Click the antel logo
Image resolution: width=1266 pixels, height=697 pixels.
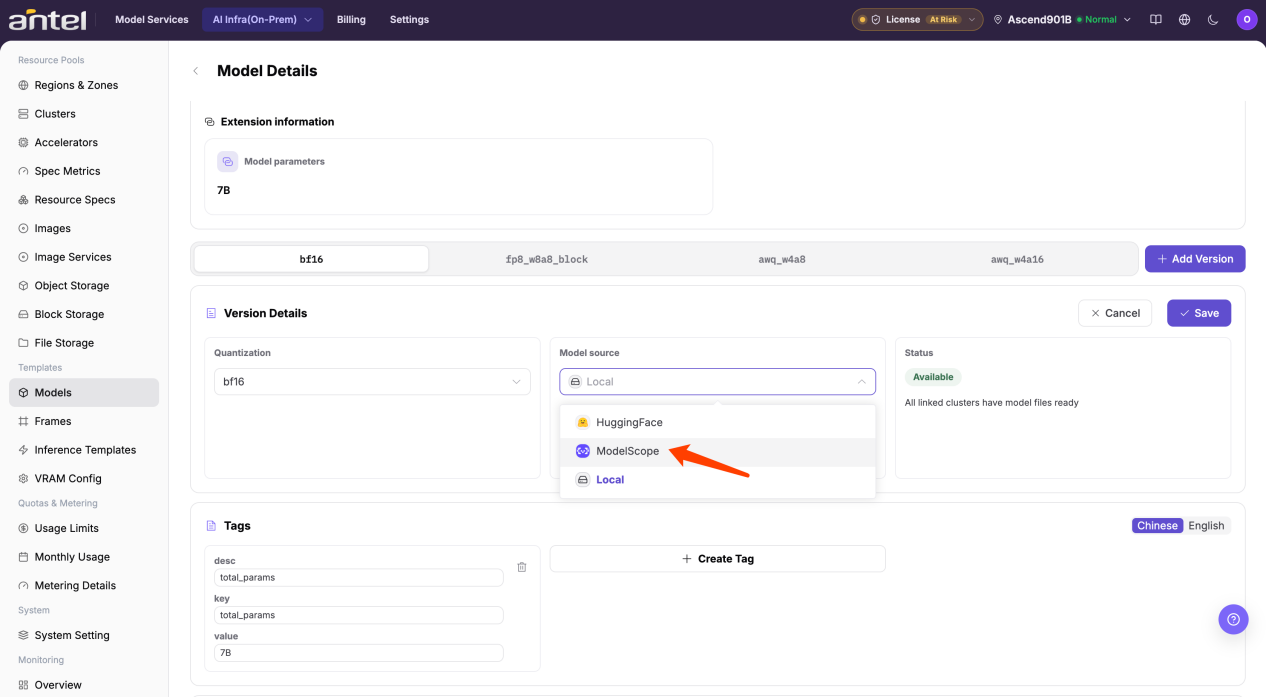tap(47, 19)
